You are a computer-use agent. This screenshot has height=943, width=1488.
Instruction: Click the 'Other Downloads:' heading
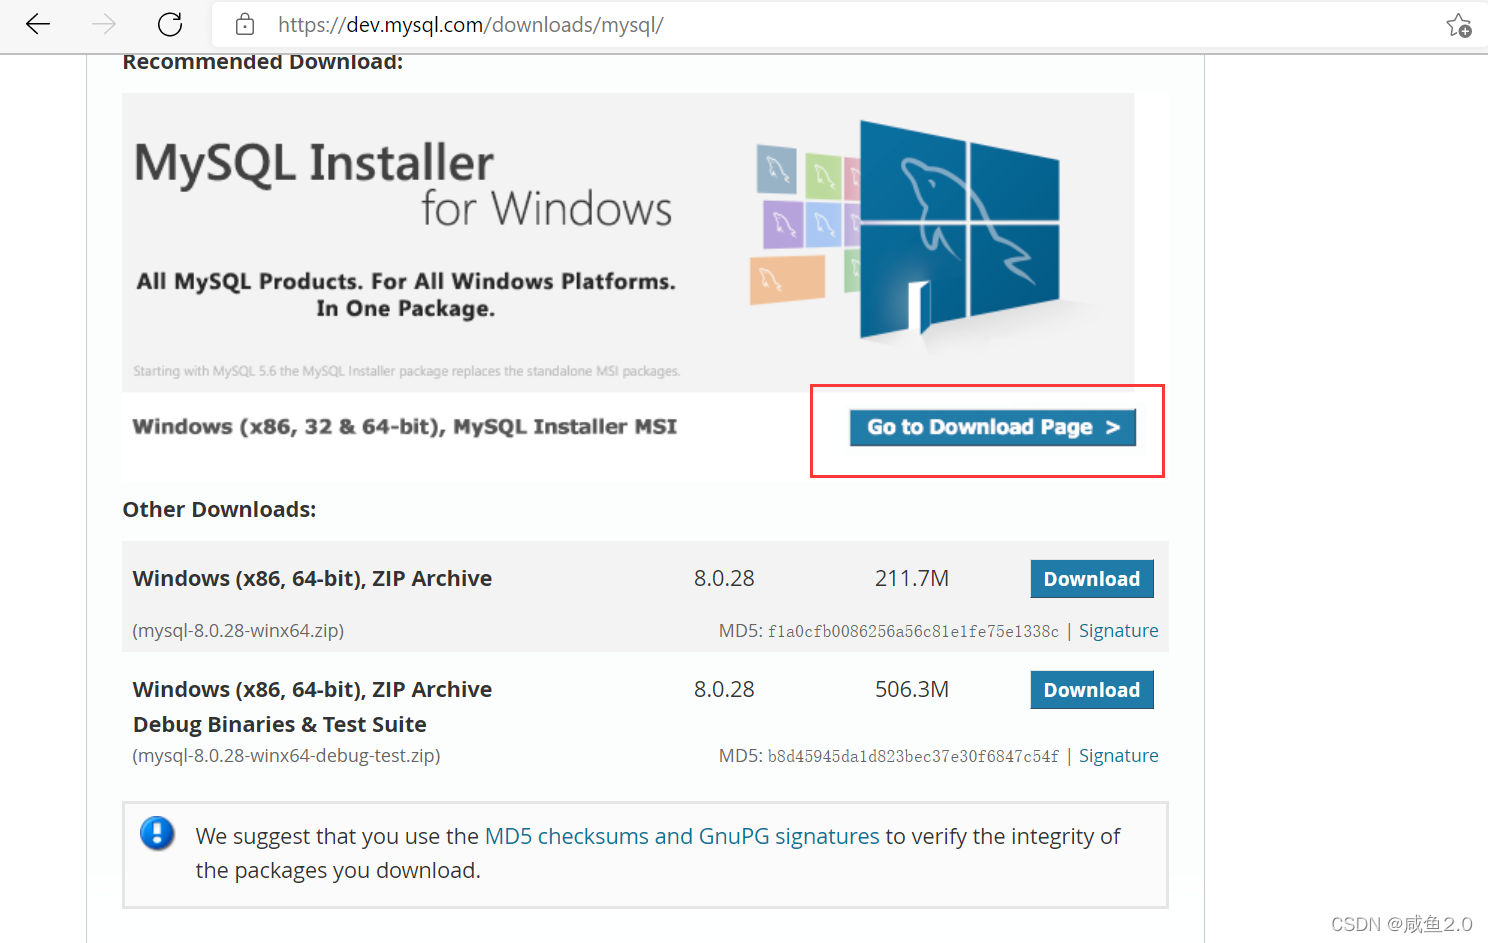[219, 510]
